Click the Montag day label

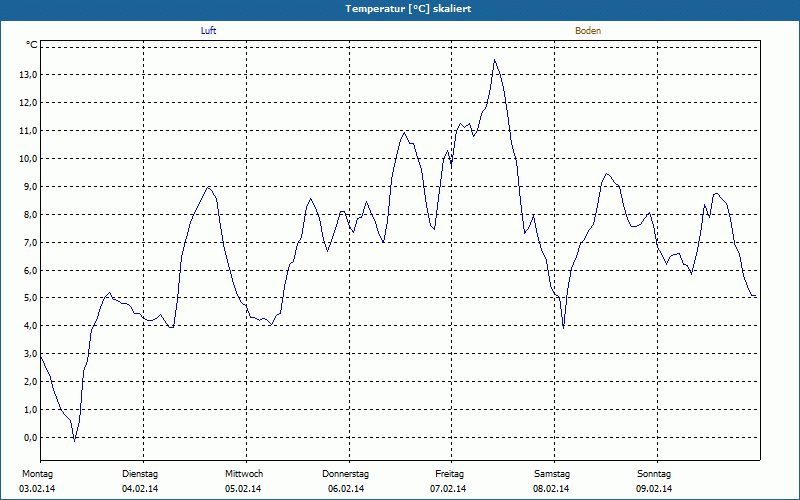coord(37,474)
